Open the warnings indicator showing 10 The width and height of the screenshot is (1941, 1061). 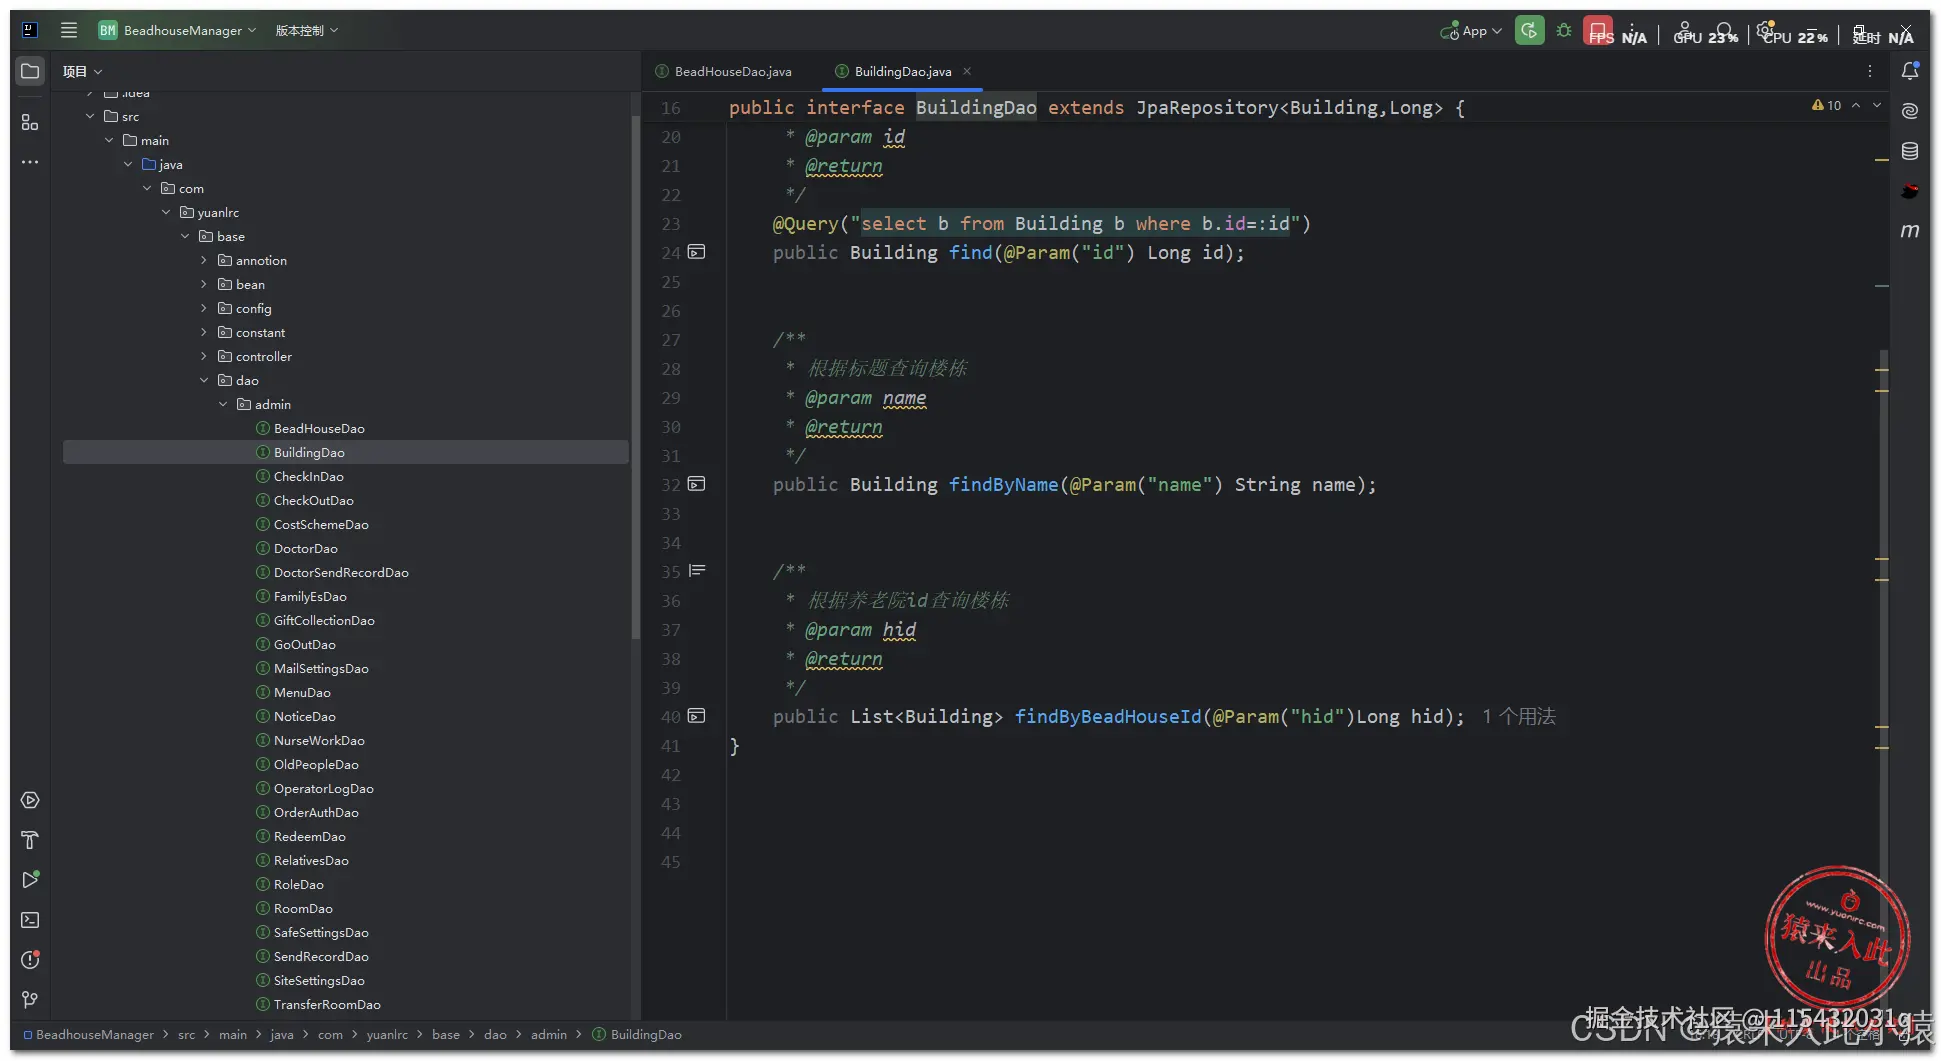(1826, 105)
